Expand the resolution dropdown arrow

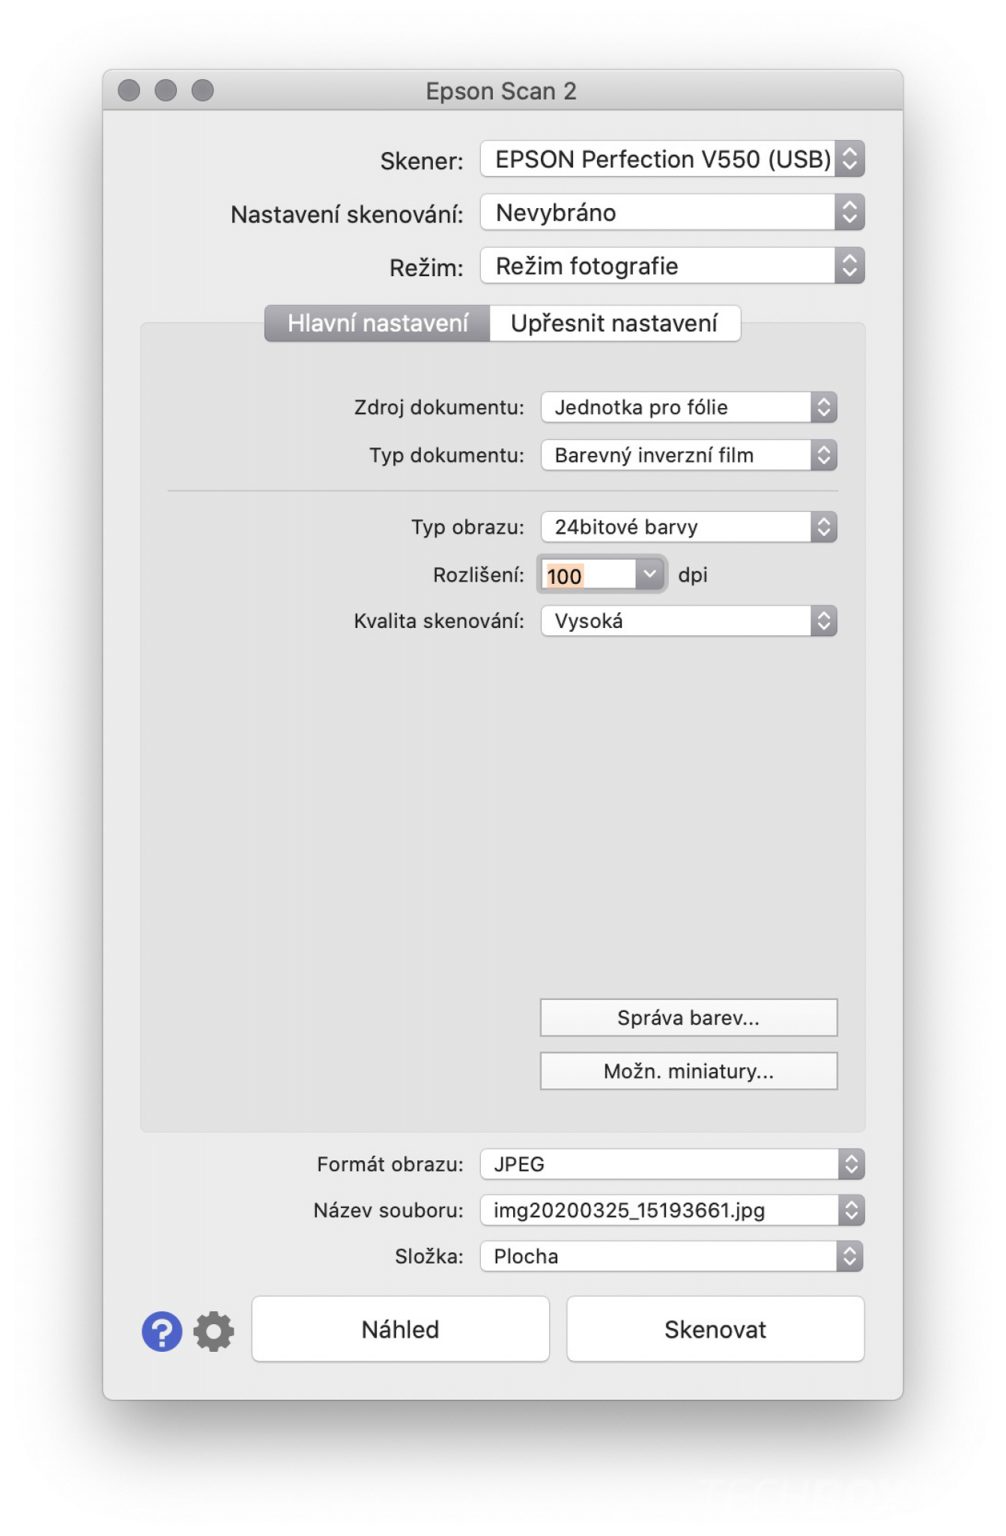[x=650, y=575]
